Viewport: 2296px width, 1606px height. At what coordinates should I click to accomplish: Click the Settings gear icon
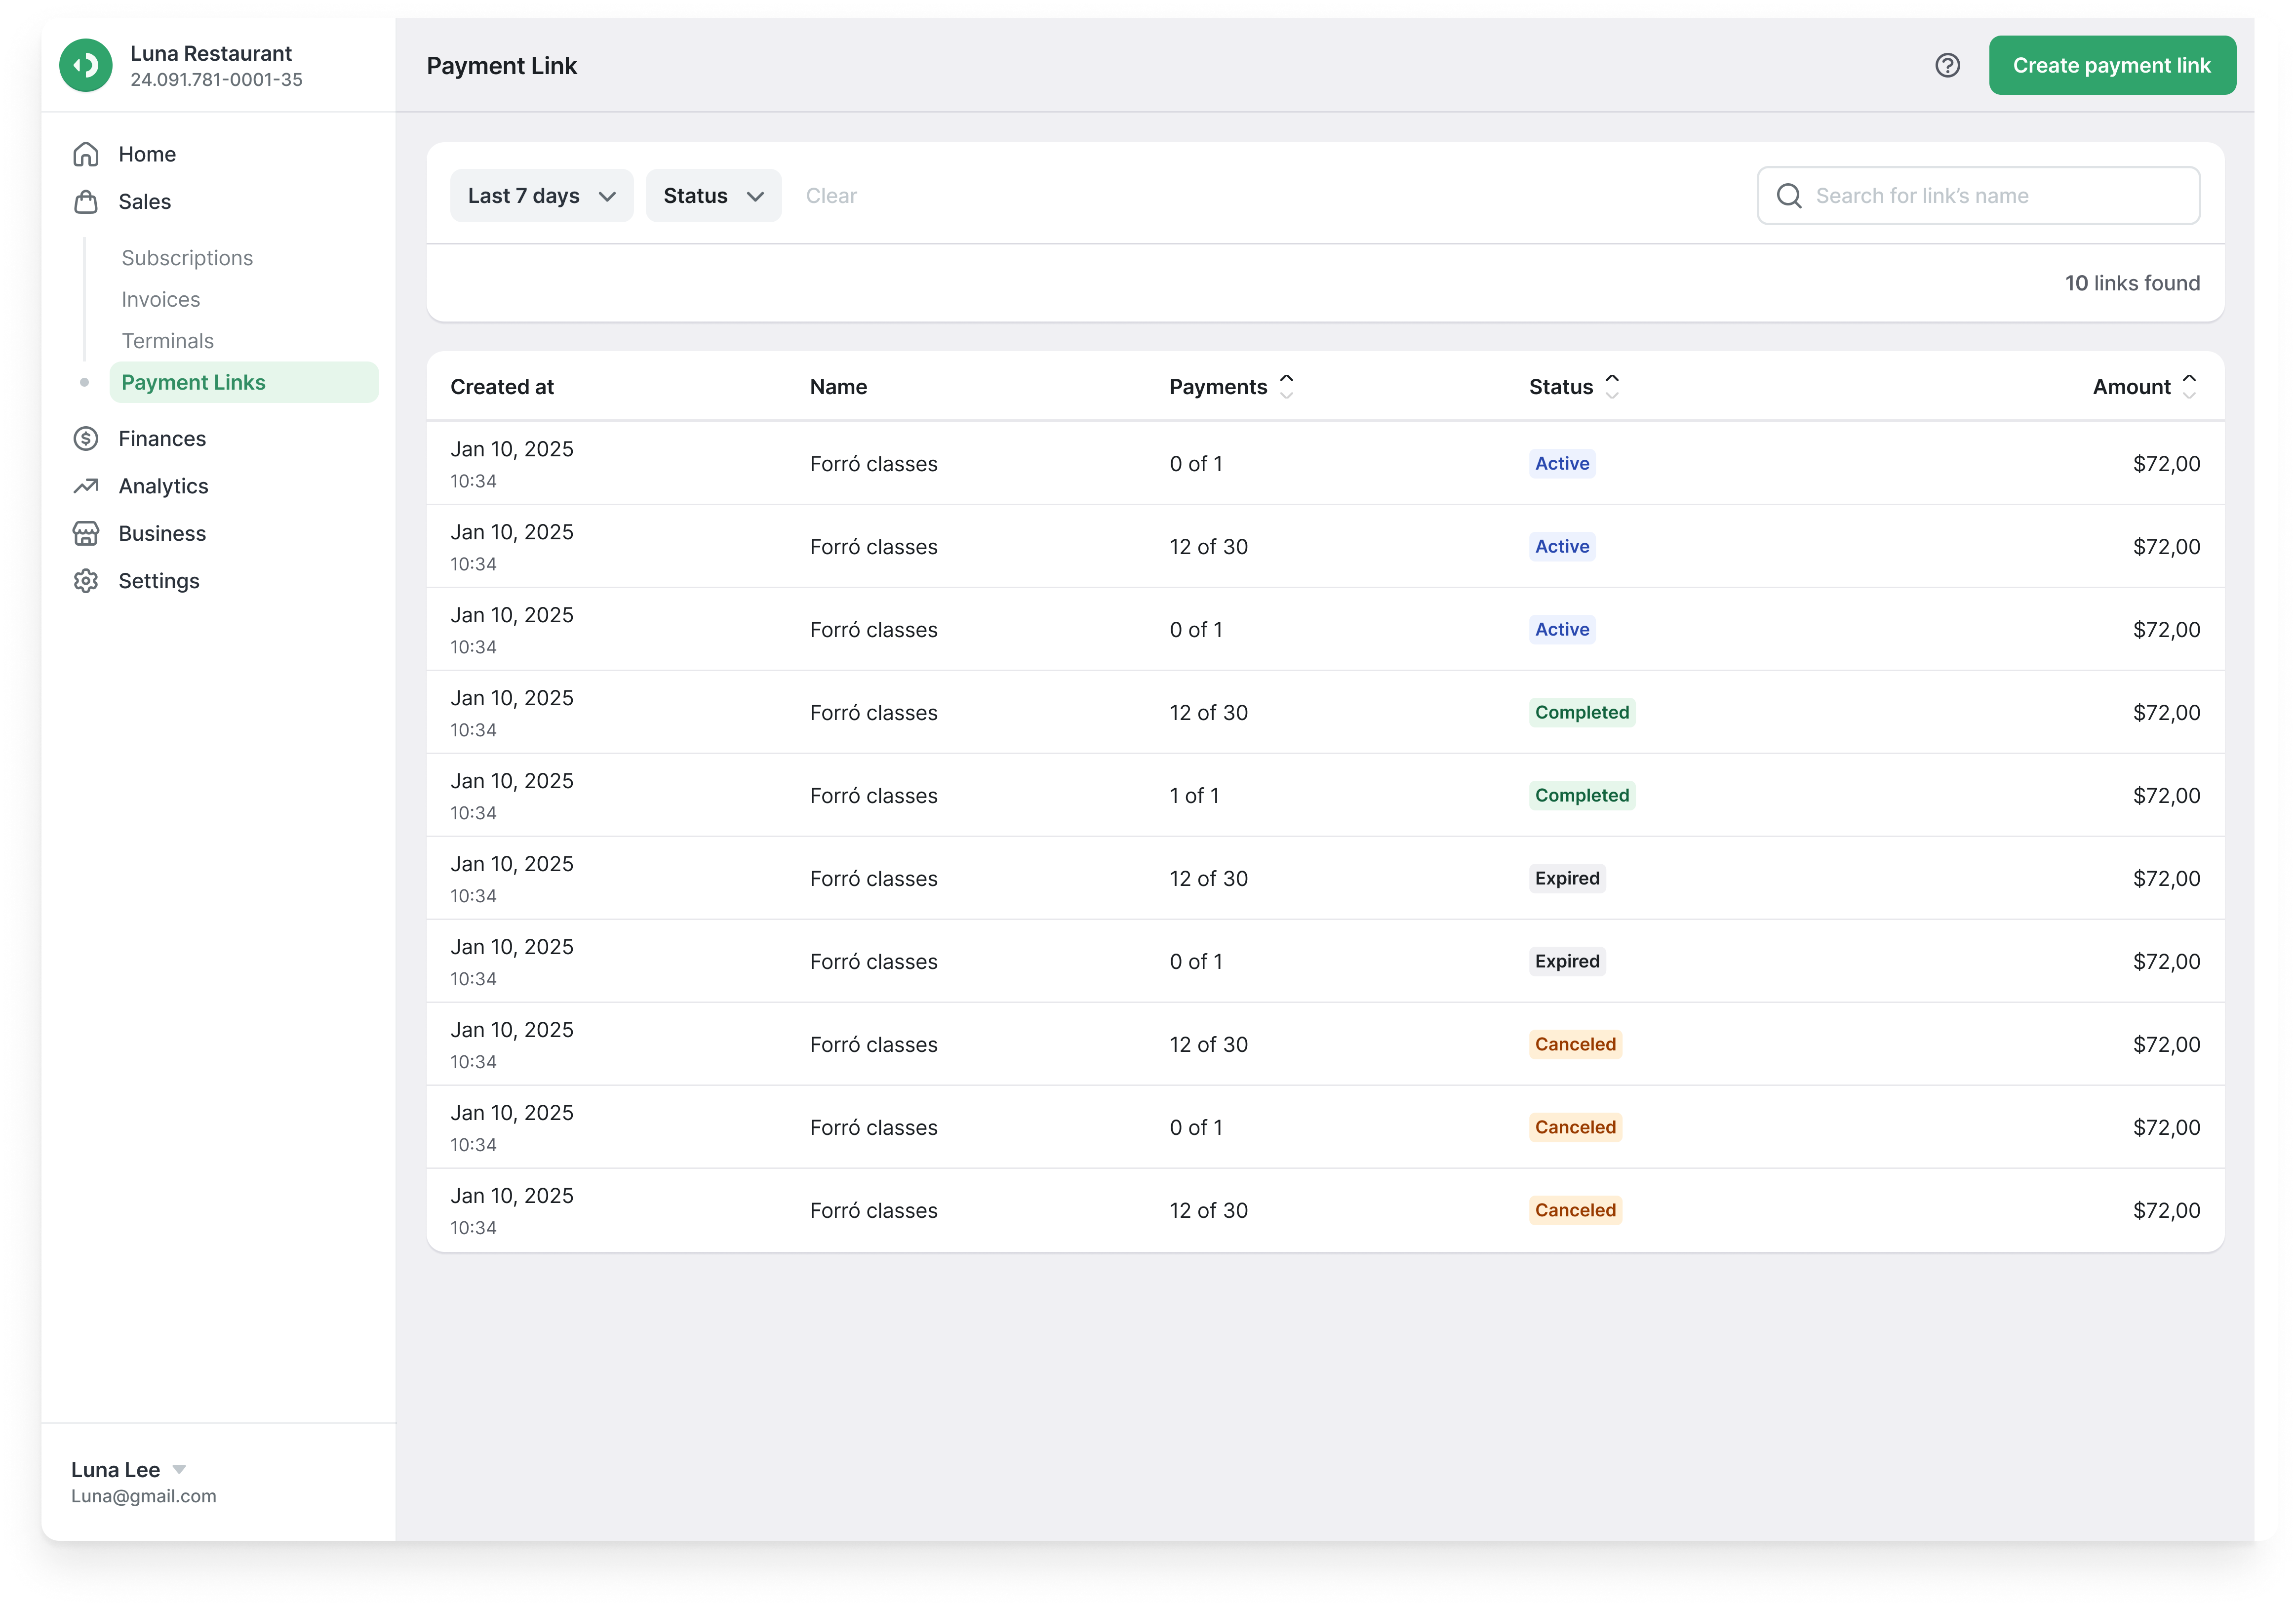point(86,581)
